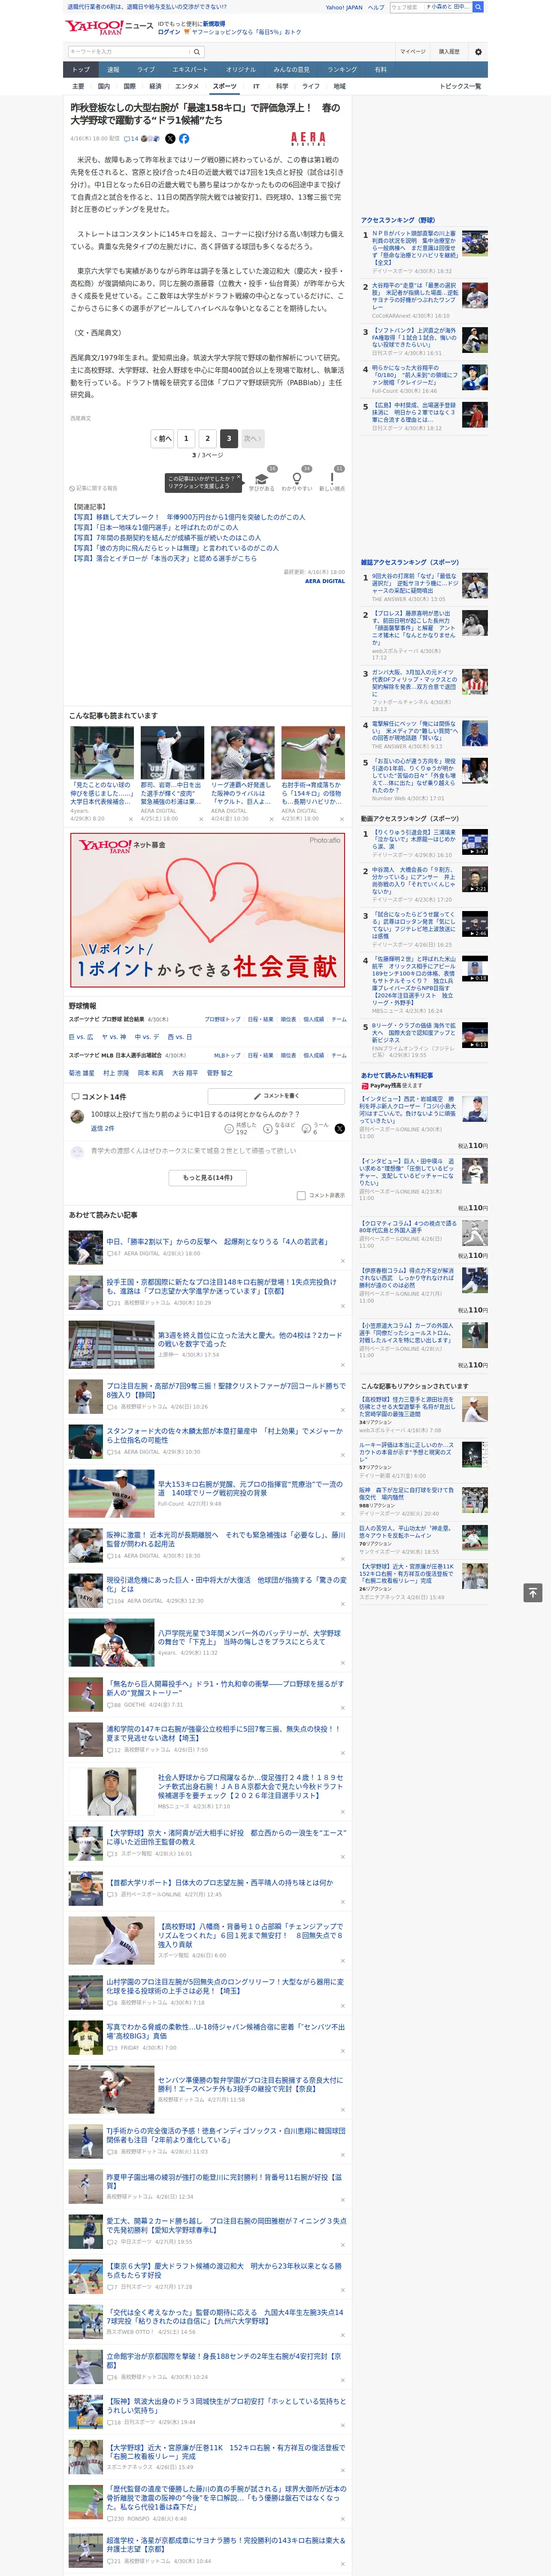Close the reaction tooltip popup
The height and width of the screenshot is (2576, 551).
[x=239, y=476]
